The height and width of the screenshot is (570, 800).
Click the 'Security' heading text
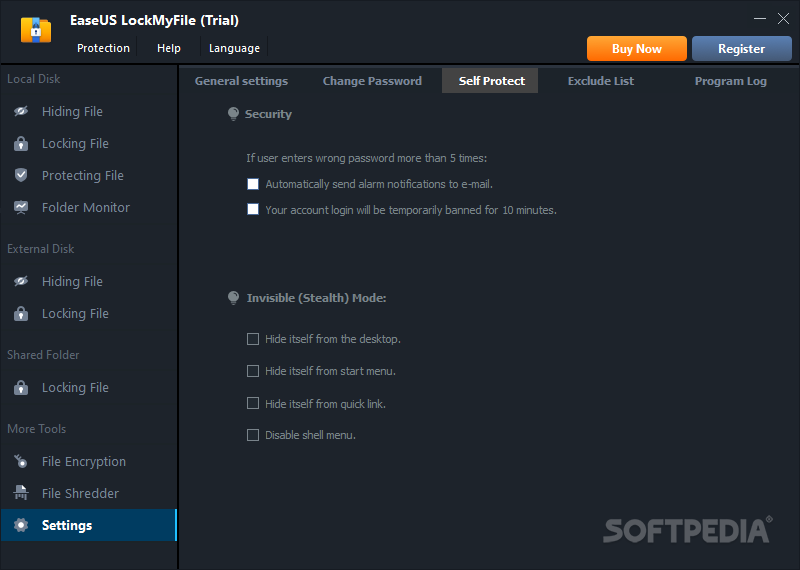coord(268,114)
